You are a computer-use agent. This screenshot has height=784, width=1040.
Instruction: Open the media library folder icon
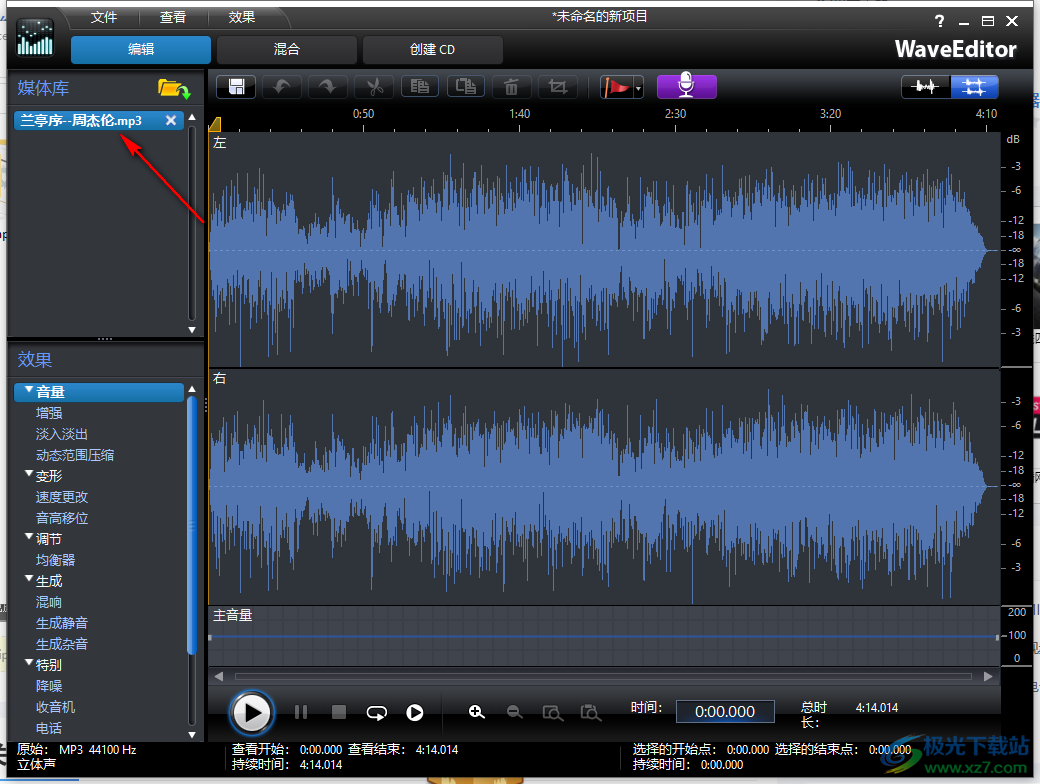tap(174, 88)
